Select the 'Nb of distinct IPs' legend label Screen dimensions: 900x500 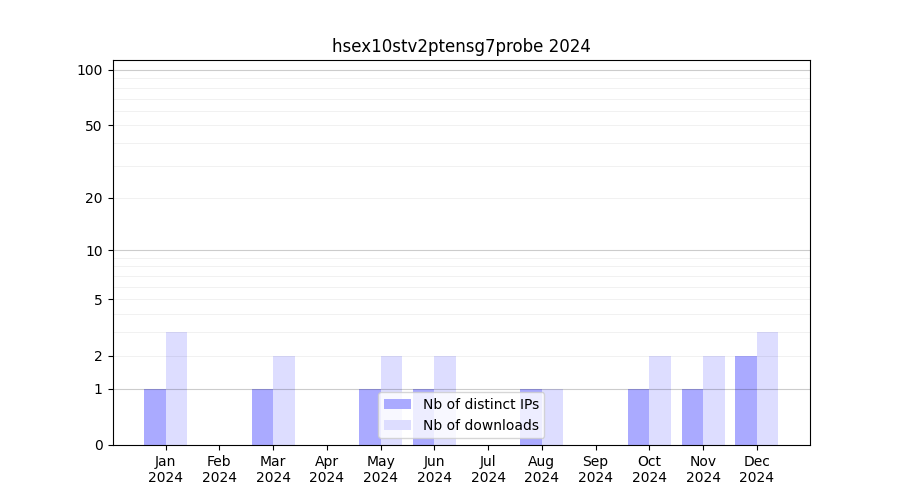coord(480,404)
